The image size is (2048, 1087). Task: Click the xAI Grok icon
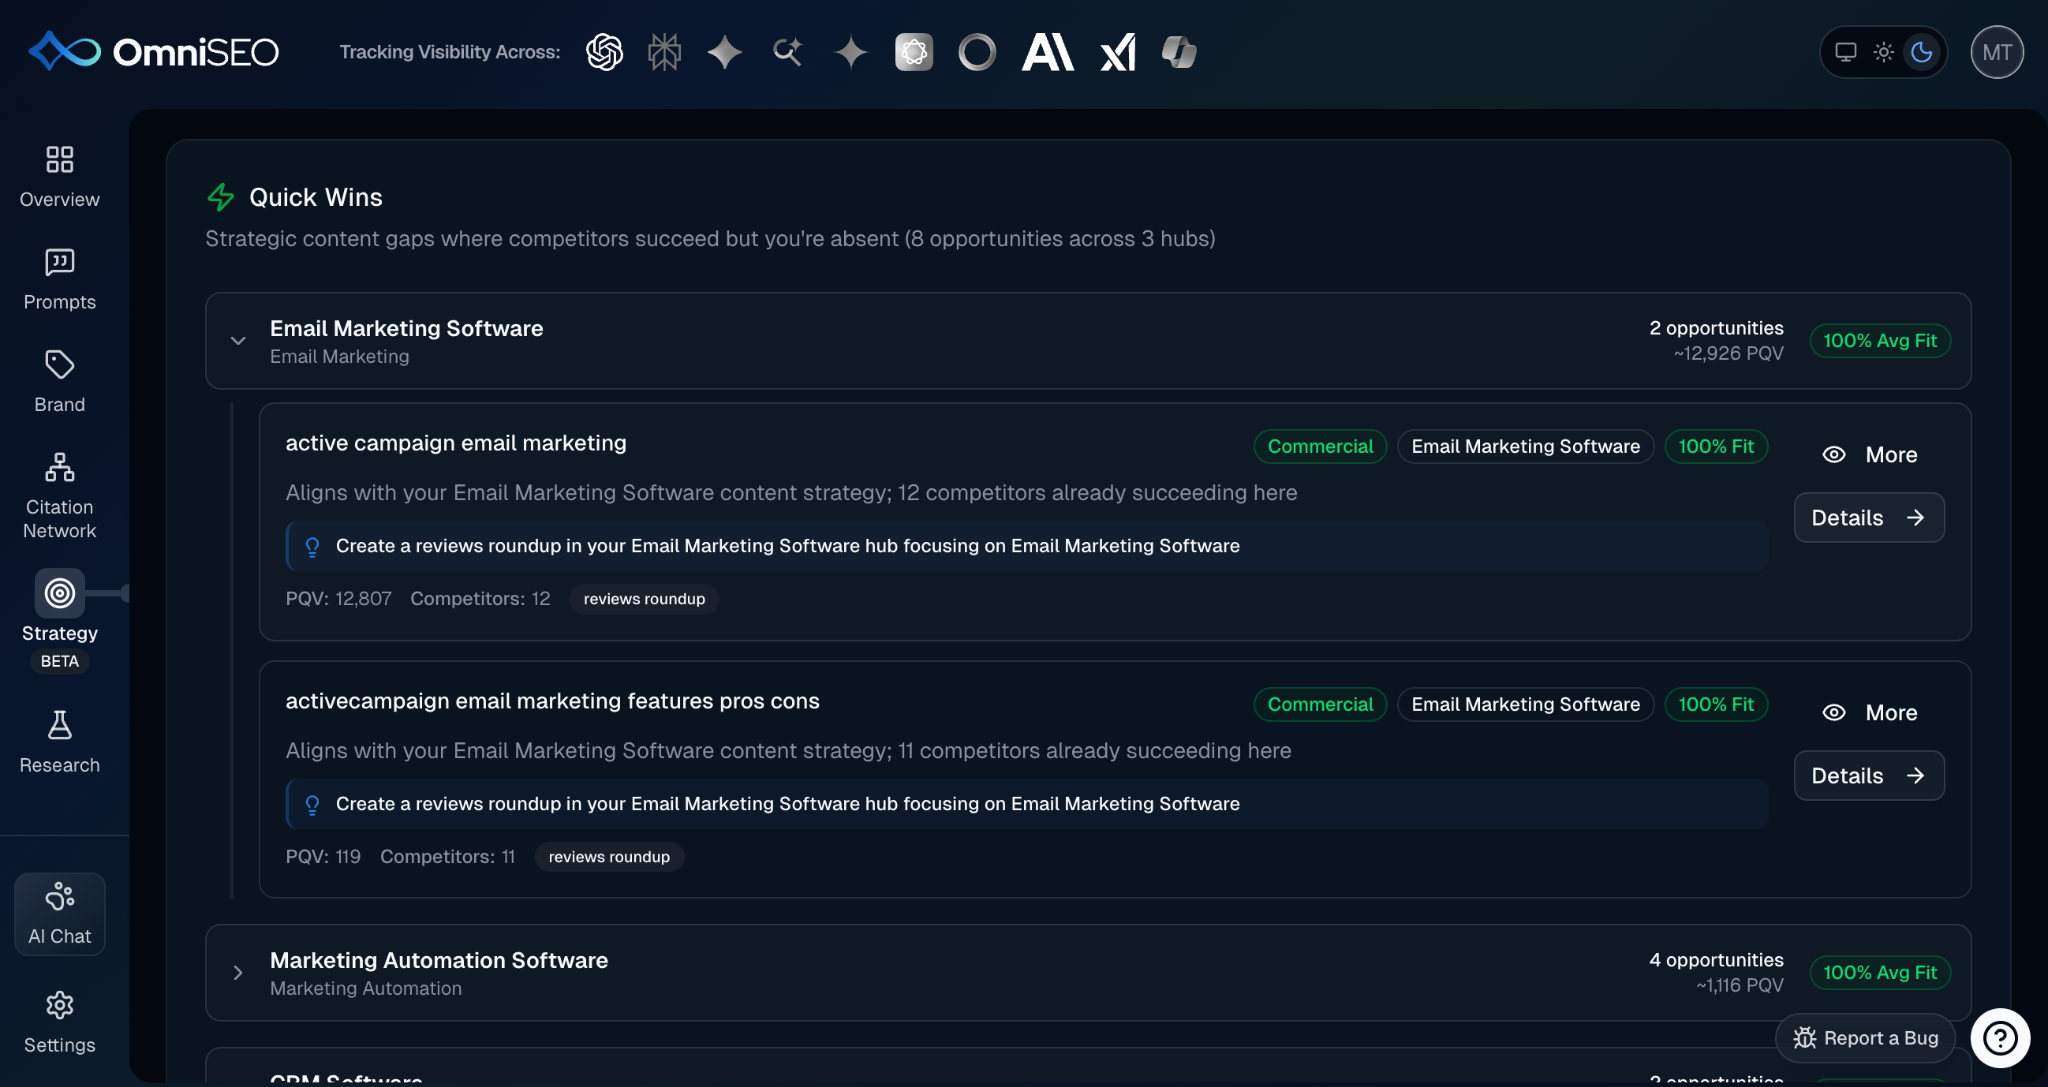[1118, 52]
